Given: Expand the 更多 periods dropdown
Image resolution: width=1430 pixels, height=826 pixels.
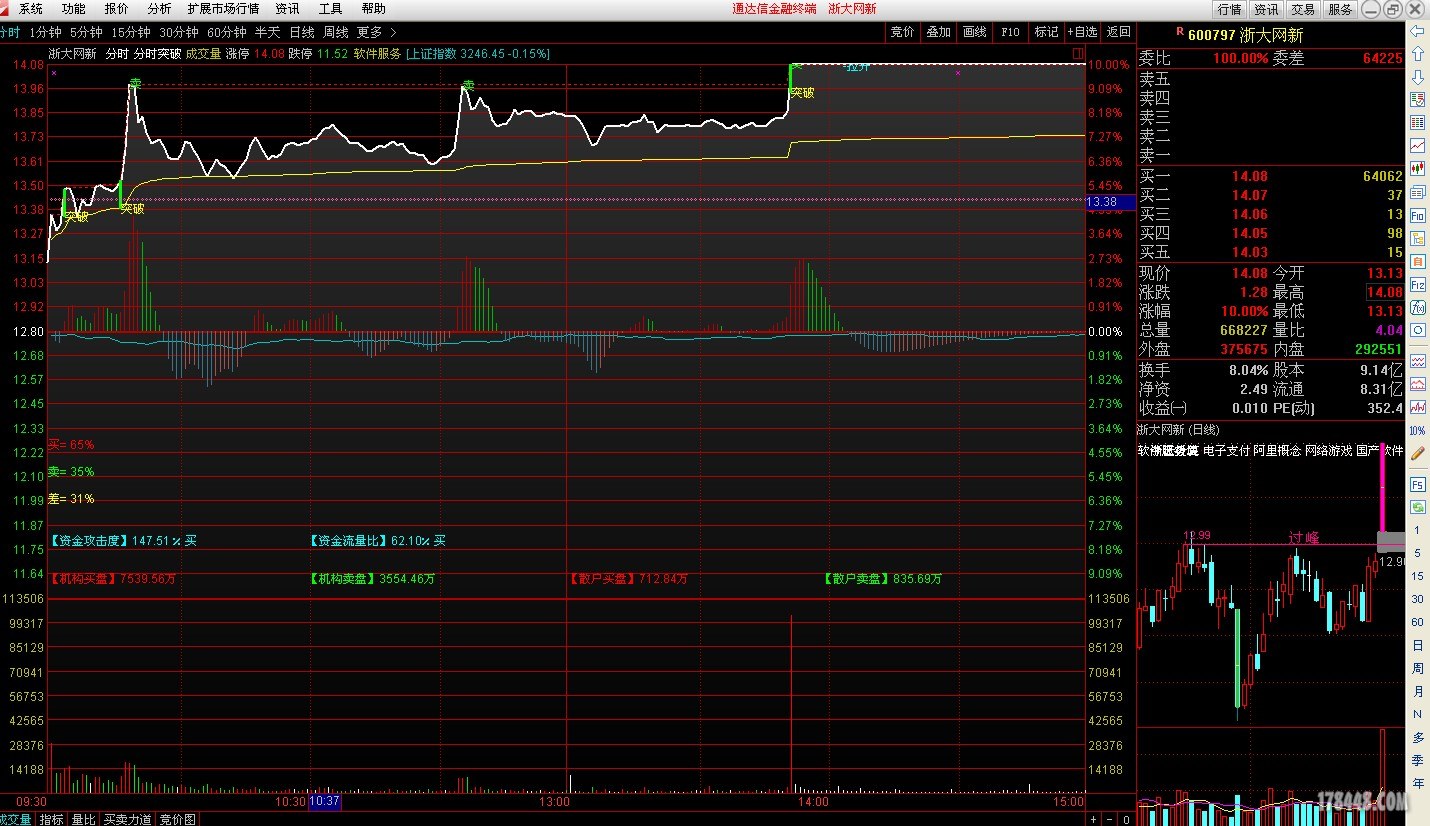Looking at the screenshot, I should click(376, 32).
